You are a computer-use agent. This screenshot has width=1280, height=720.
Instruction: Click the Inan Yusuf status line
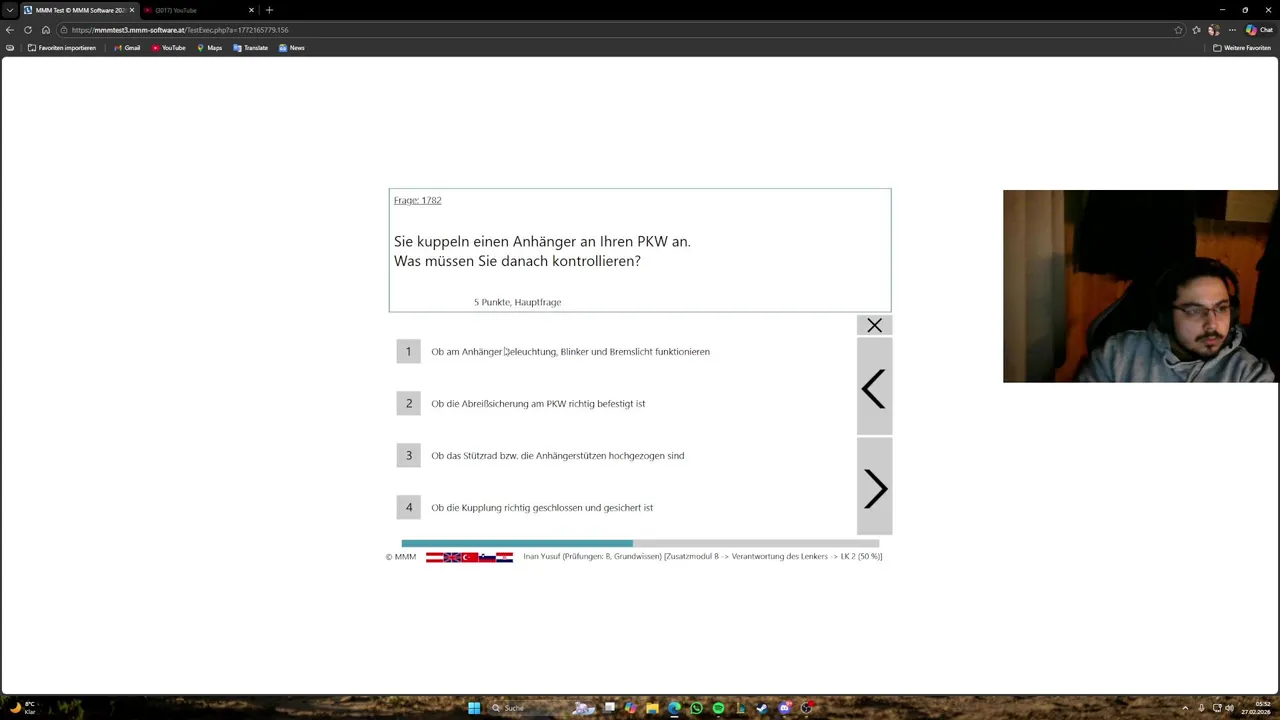(702, 557)
